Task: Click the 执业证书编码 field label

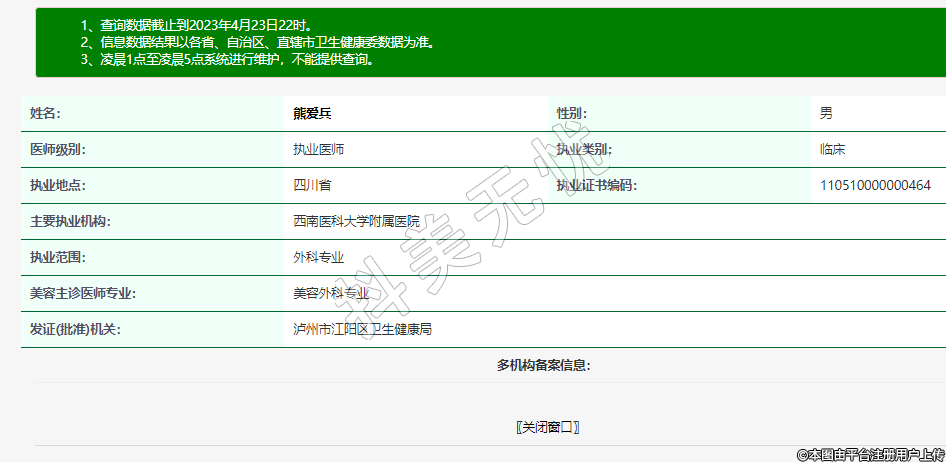Action: 596,185
